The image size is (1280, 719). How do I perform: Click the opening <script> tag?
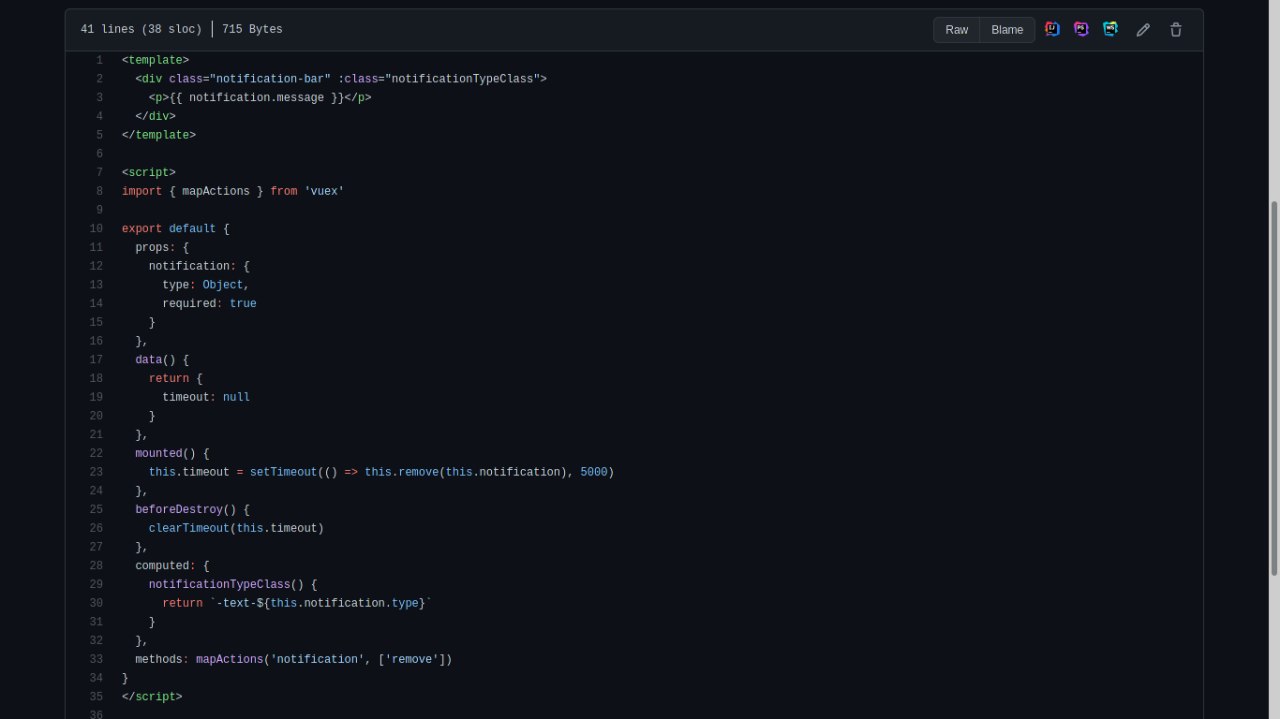tap(148, 173)
